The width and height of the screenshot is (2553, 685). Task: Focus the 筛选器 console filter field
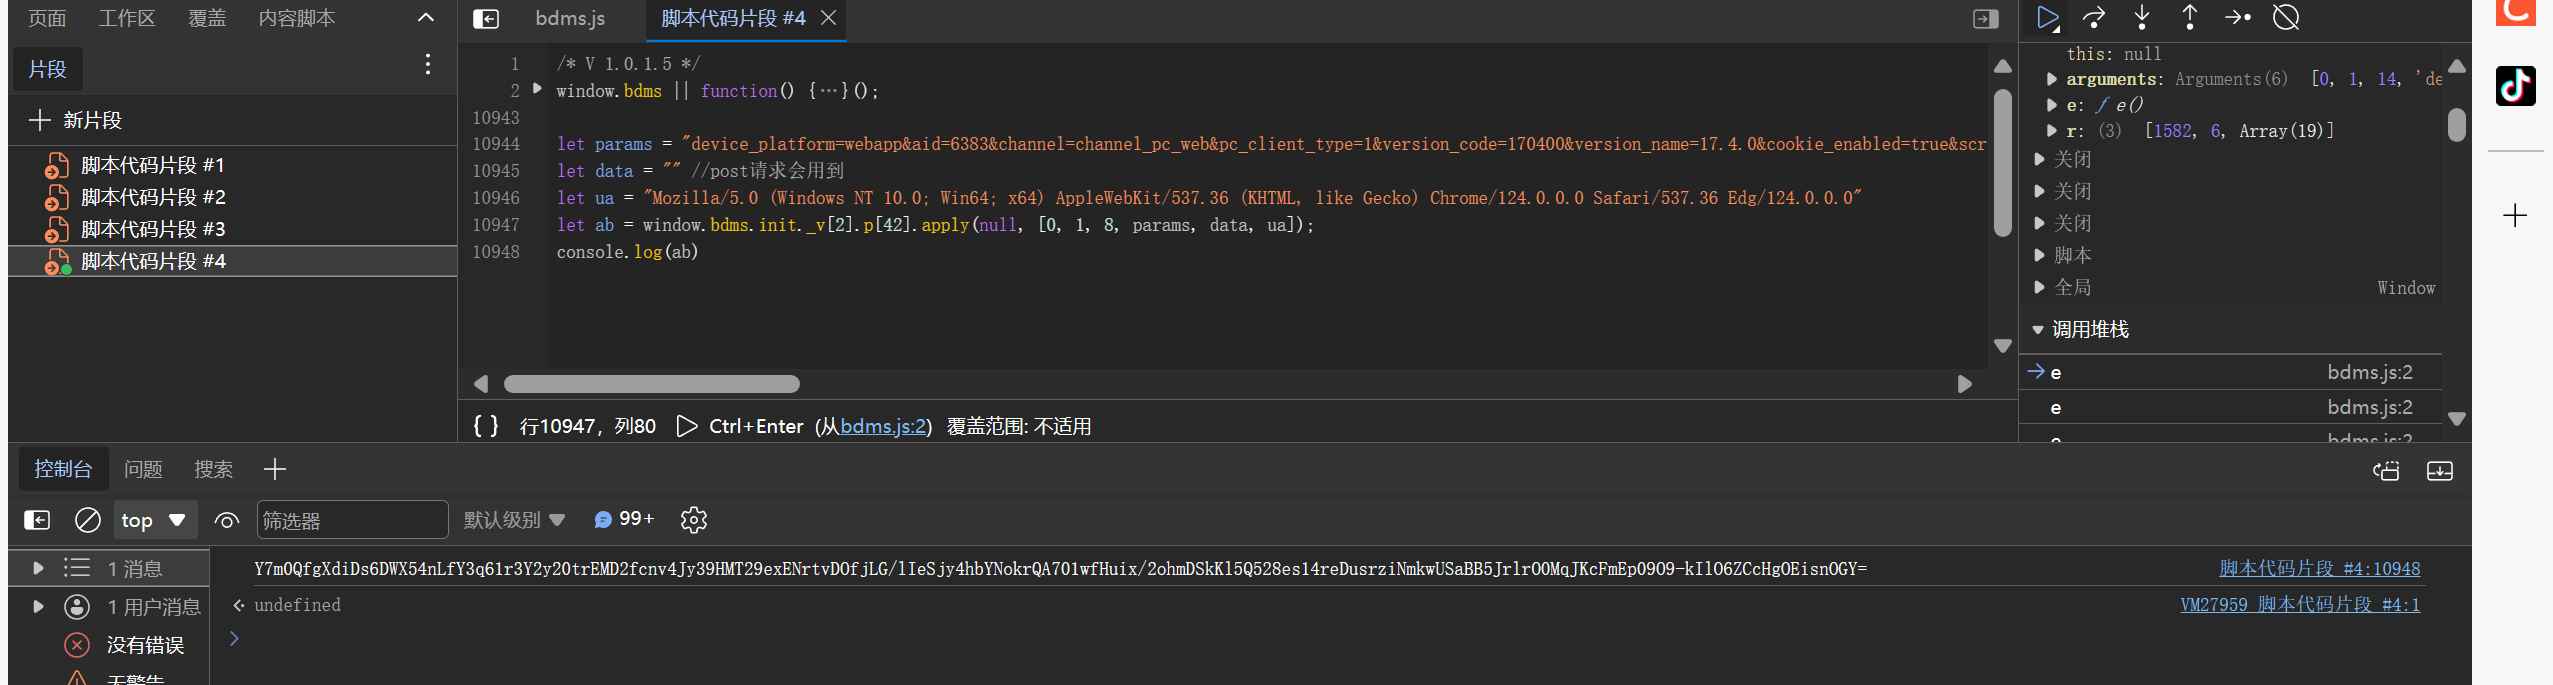(352, 520)
